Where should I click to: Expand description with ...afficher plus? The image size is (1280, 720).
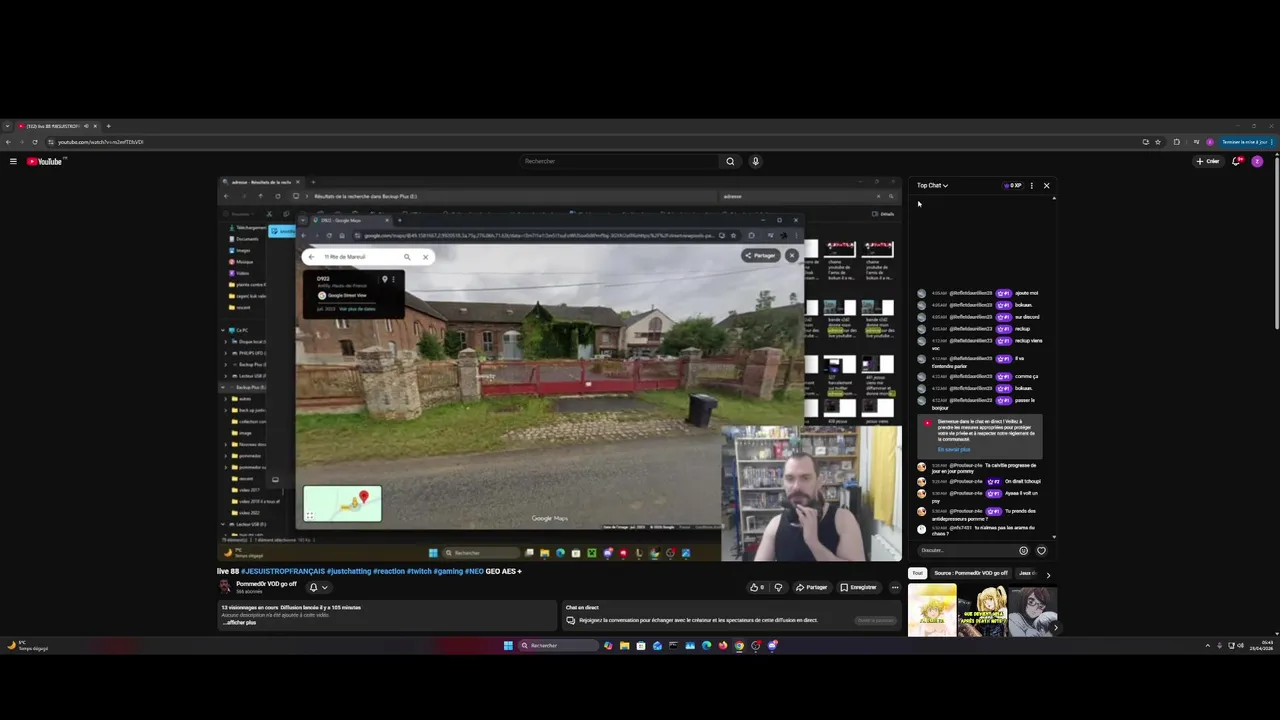pos(239,622)
